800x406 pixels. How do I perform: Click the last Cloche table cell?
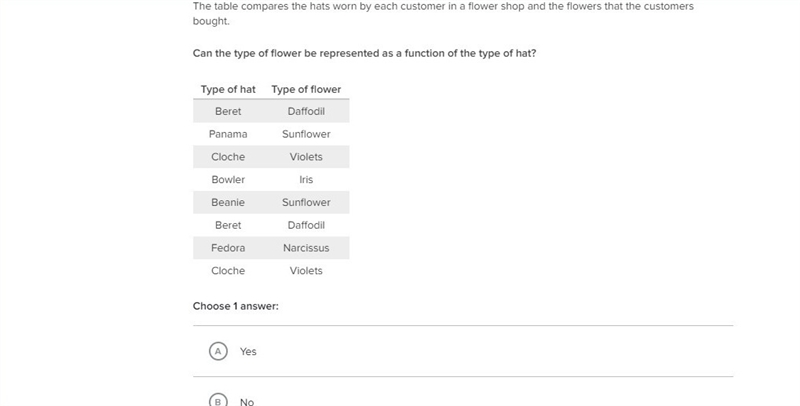228,271
